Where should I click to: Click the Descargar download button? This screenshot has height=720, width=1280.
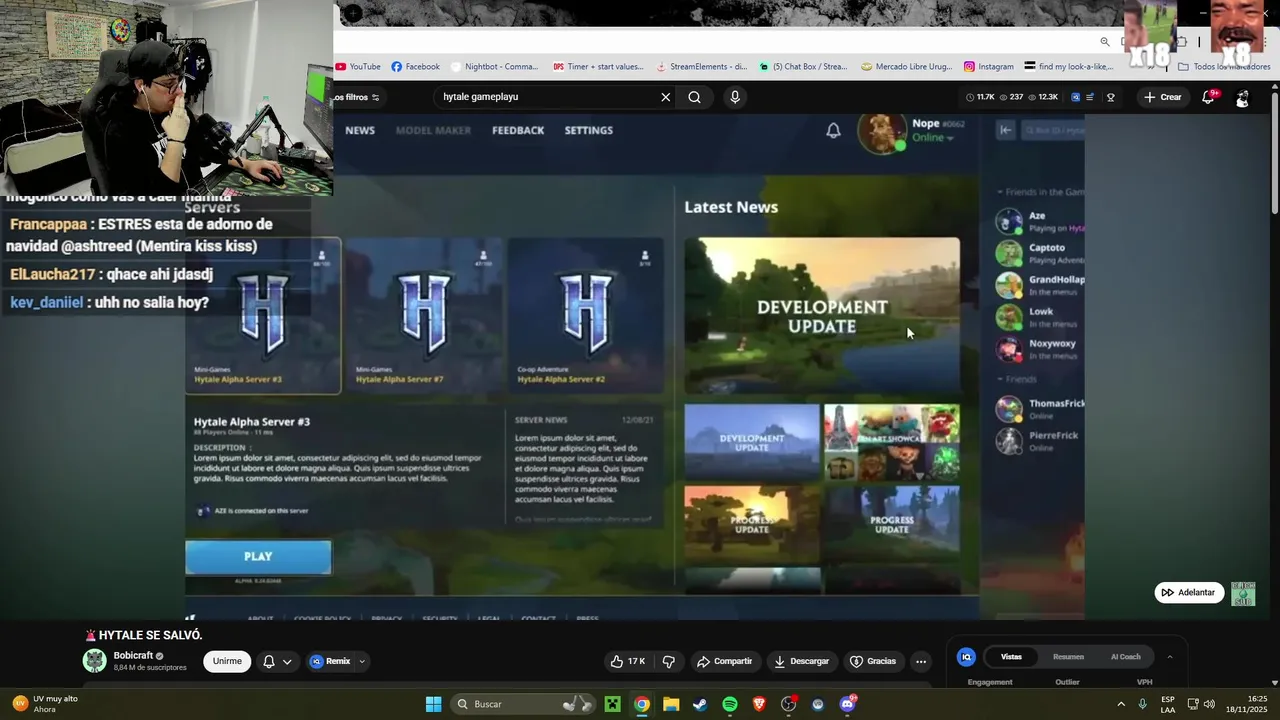pyautogui.click(x=803, y=661)
